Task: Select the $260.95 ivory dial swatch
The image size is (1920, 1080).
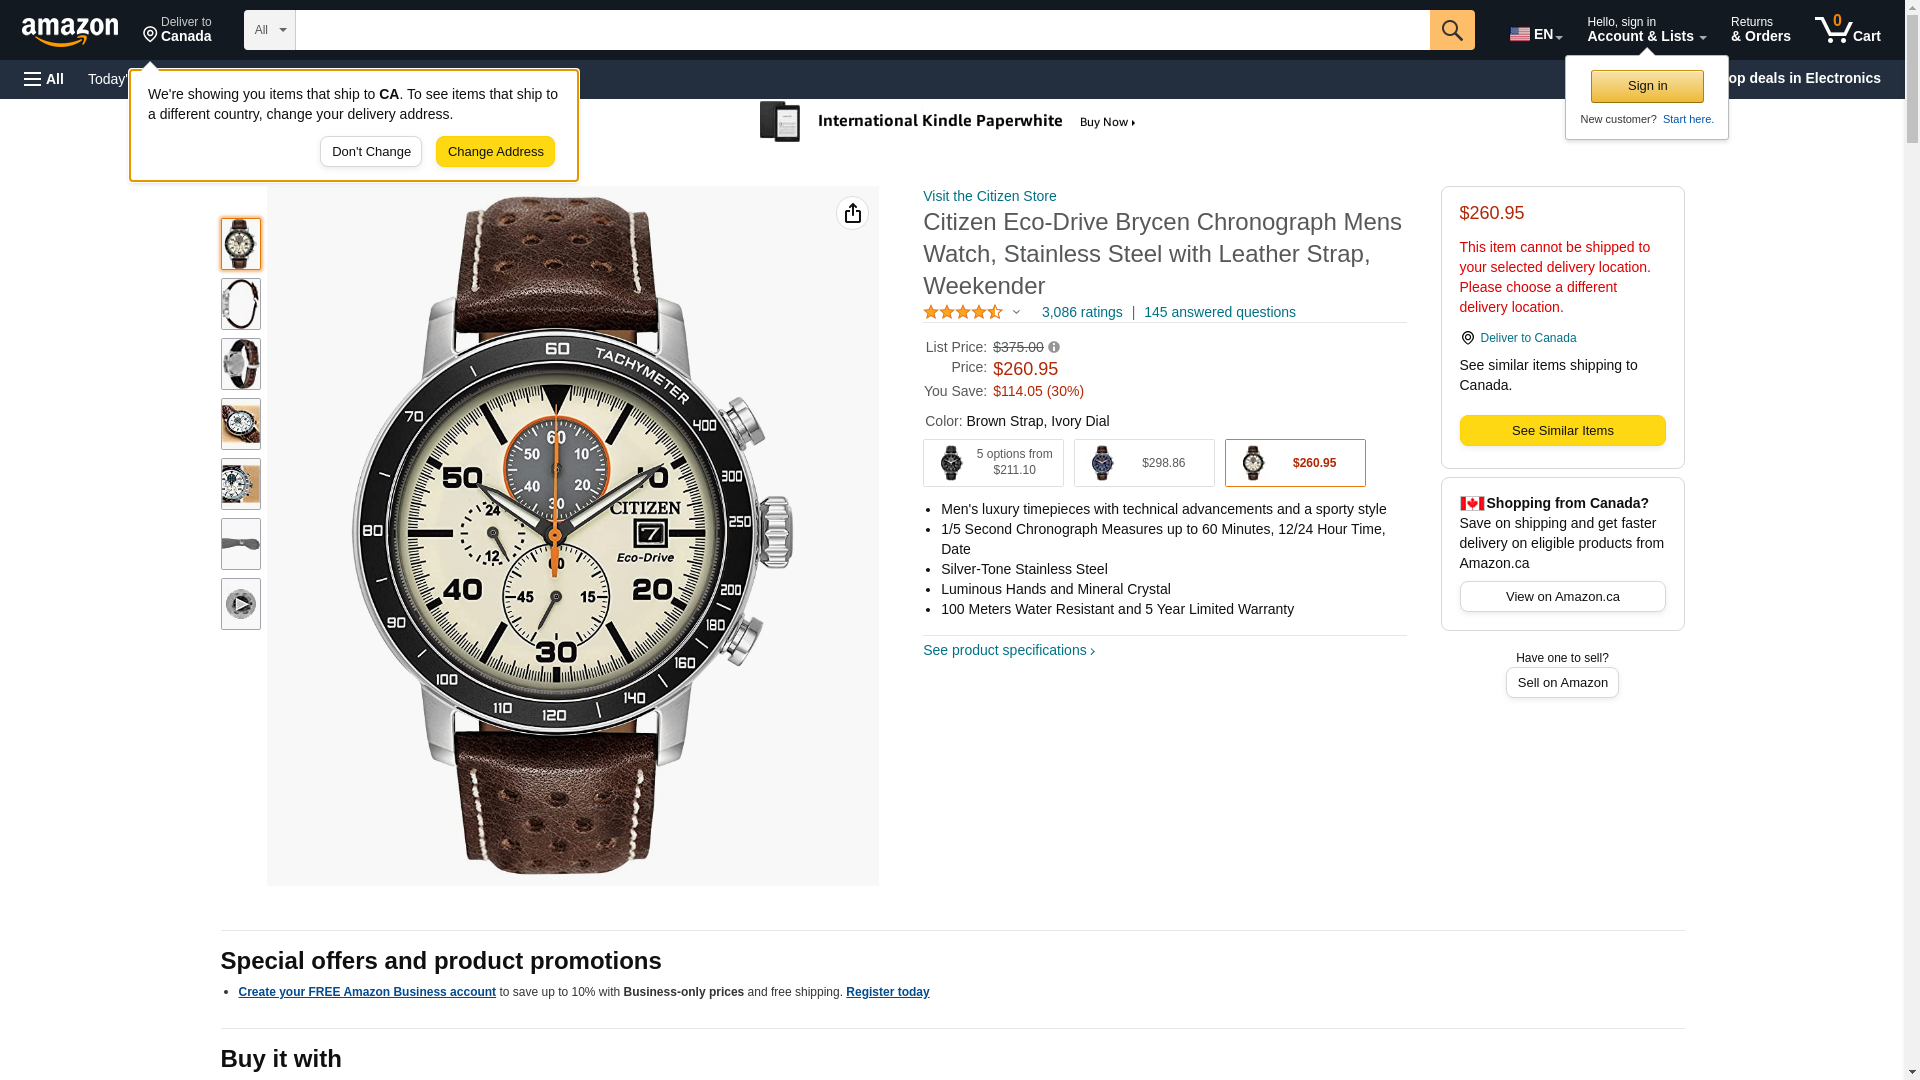Action: (1295, 463)
